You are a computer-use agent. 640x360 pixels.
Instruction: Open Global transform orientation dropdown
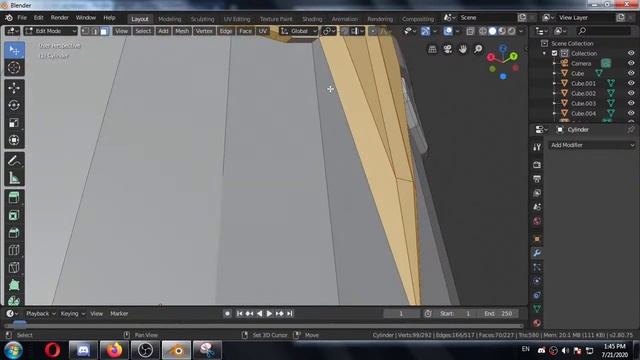coord(299,31)
